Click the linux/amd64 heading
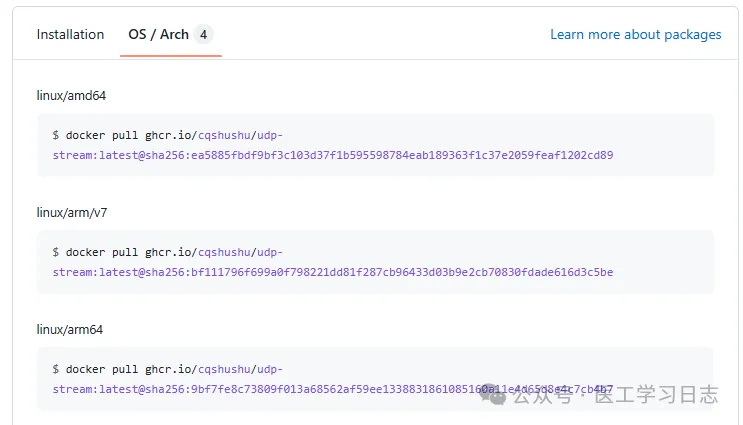The height and width of the screenshot is (425, 743). (71, 96)
